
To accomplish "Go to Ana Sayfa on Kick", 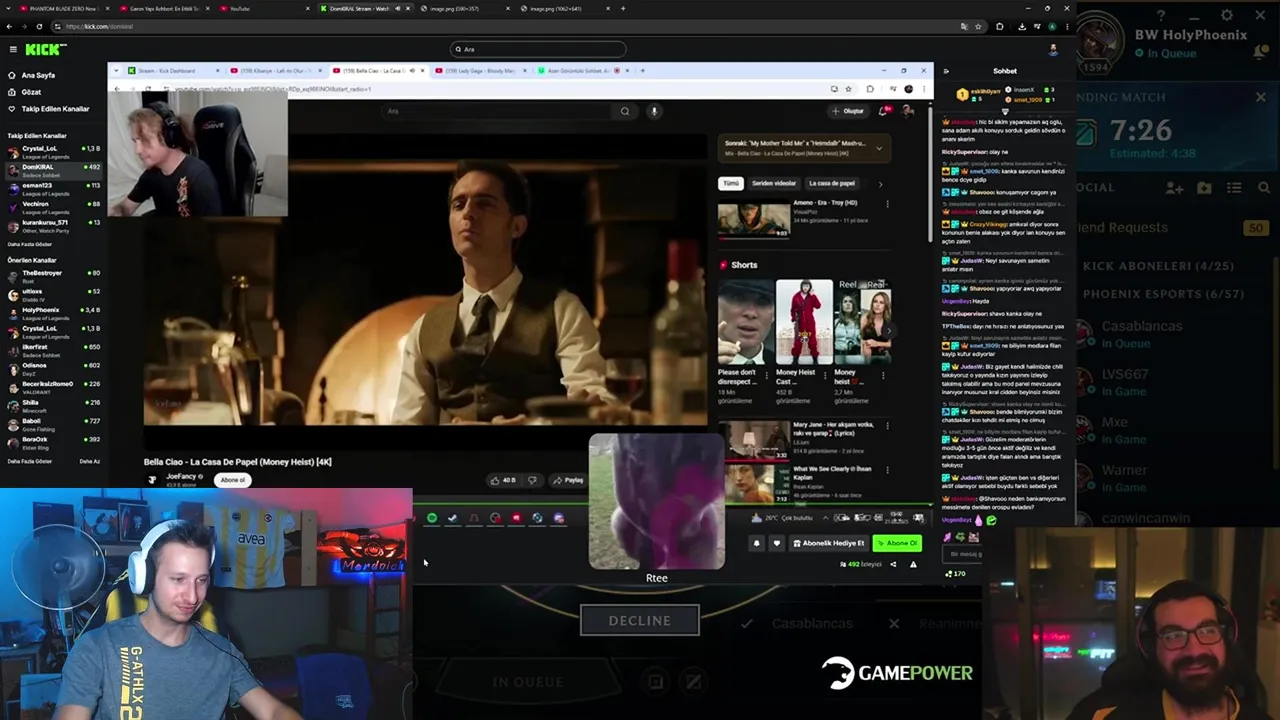I will (x=38, y=75).
